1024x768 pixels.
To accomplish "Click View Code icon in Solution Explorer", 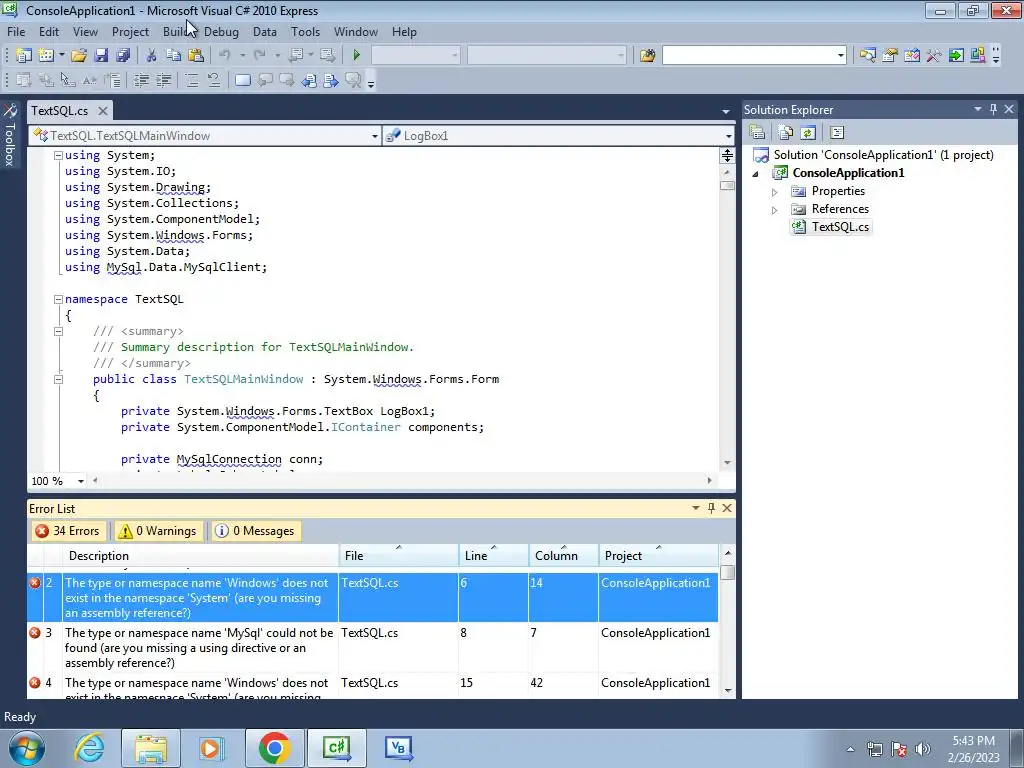I will (x=837, y=133).
